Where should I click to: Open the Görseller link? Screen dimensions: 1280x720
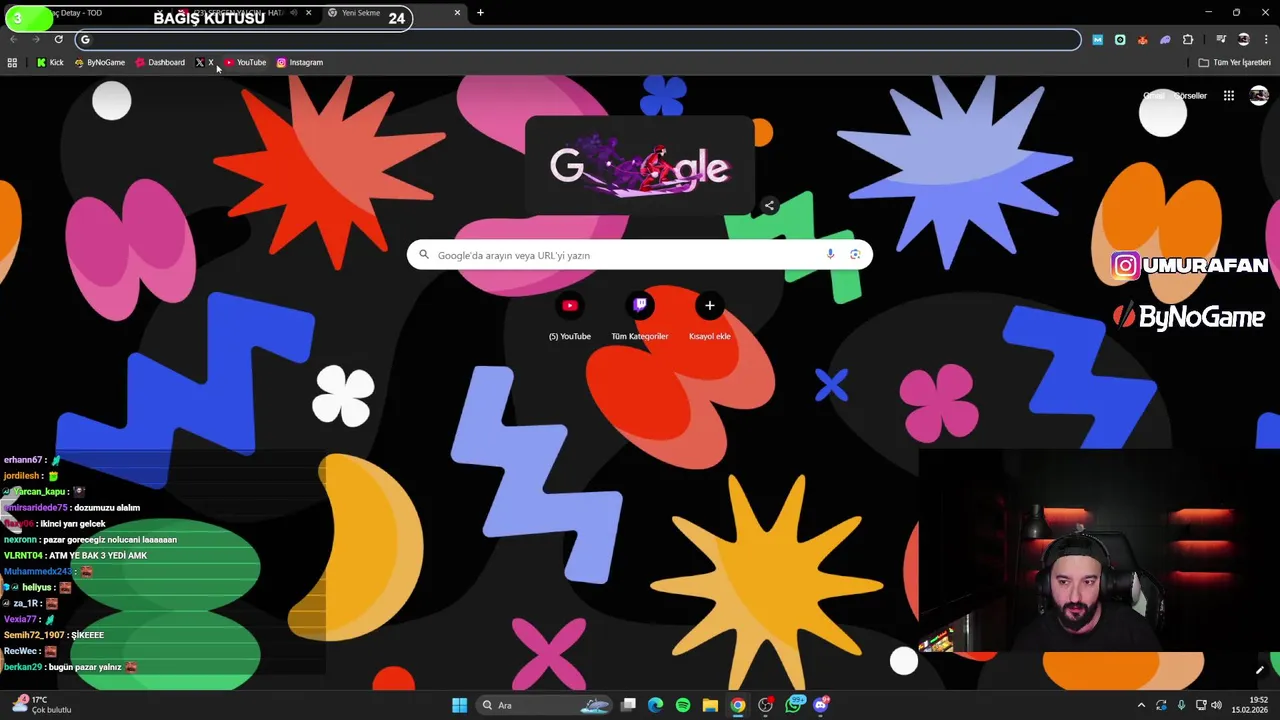[1190, 96]
